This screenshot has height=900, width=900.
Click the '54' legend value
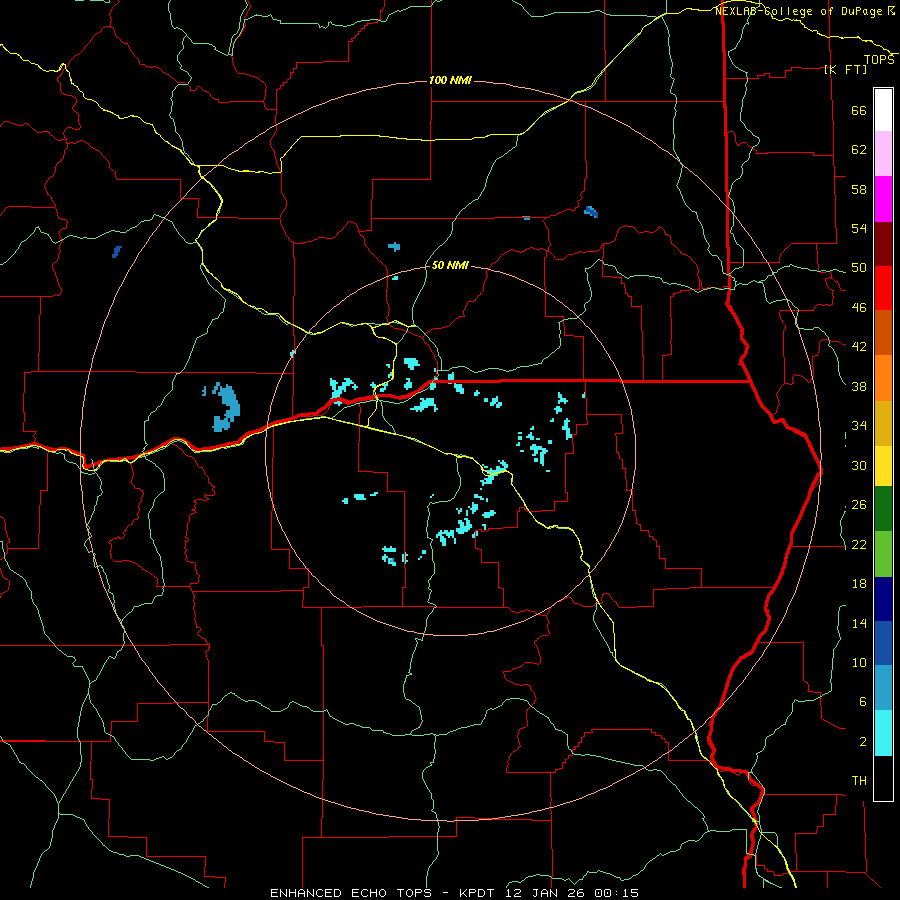[x=859, y=228]
